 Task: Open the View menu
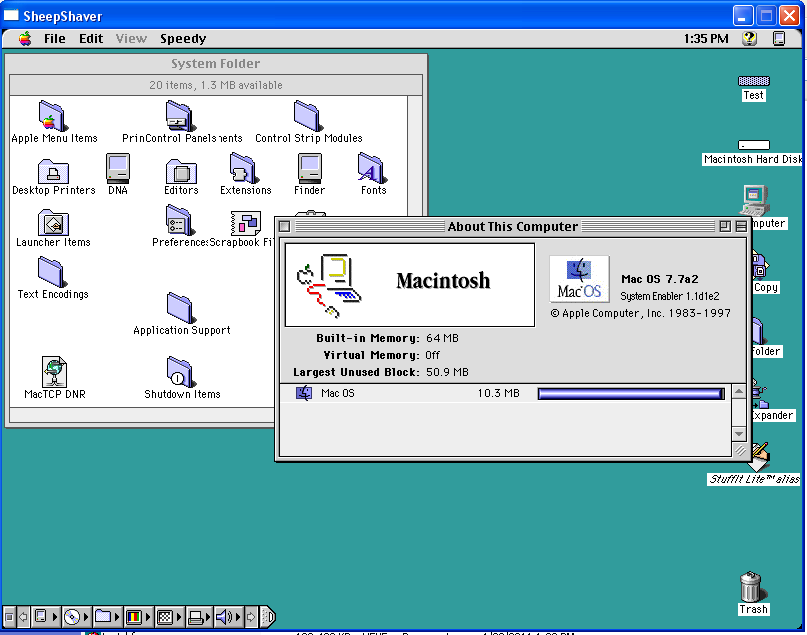pyautogui.click(x=131, y=38)
